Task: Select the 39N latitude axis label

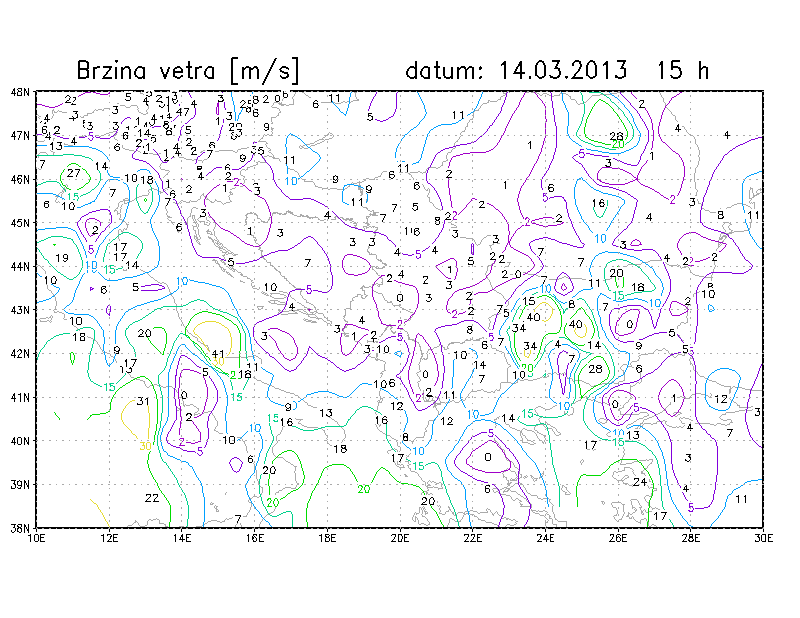Action: 20,484
